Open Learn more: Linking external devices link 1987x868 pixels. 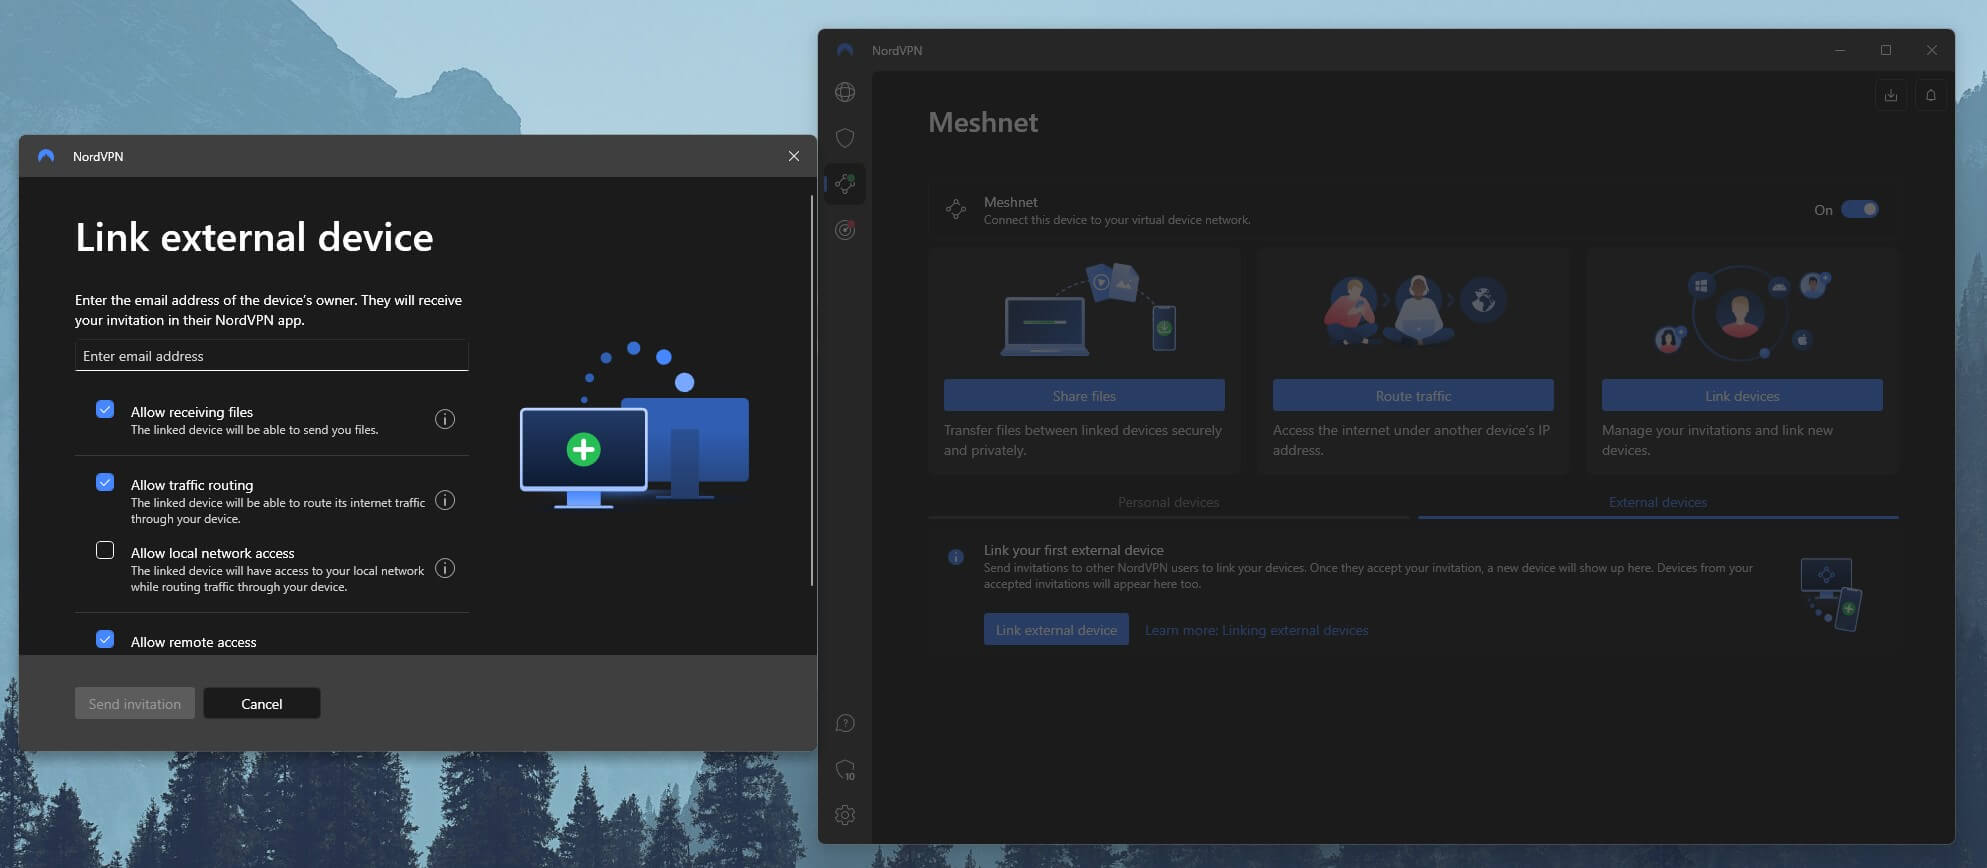(x=1256, y=630)
